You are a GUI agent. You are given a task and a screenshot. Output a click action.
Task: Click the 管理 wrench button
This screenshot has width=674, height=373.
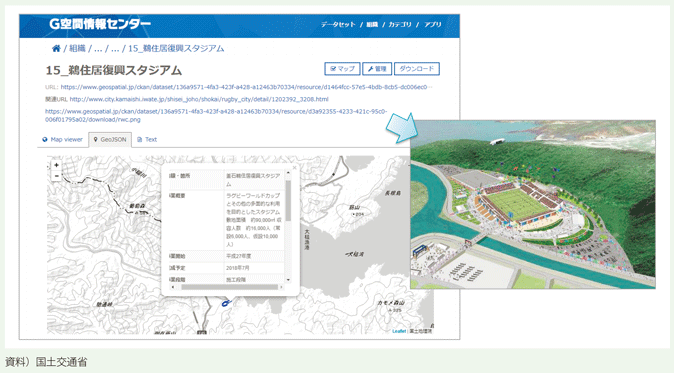pyautogui.click(x=377, y=69)
